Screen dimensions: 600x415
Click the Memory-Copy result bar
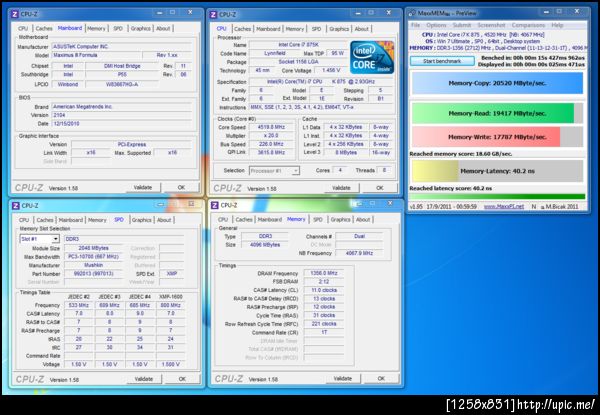pyautogui.click(x=497, y=83)
